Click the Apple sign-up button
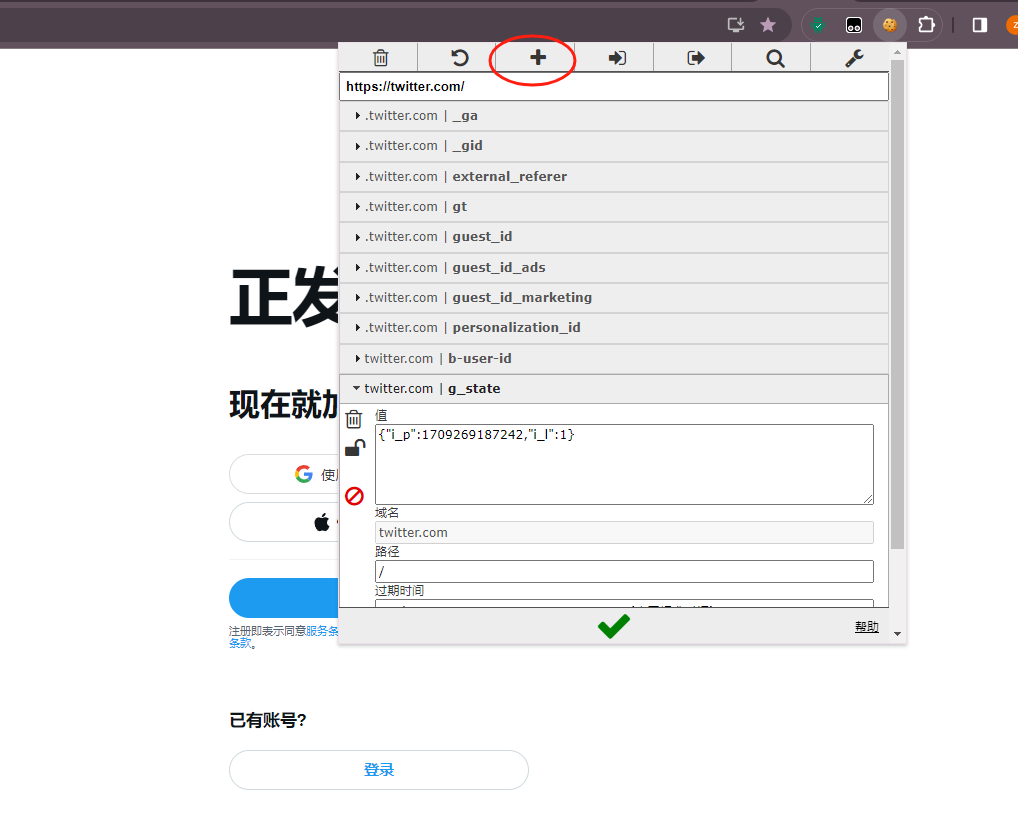The height and width of the screenshot is (837, 1018). pos(284,522)
